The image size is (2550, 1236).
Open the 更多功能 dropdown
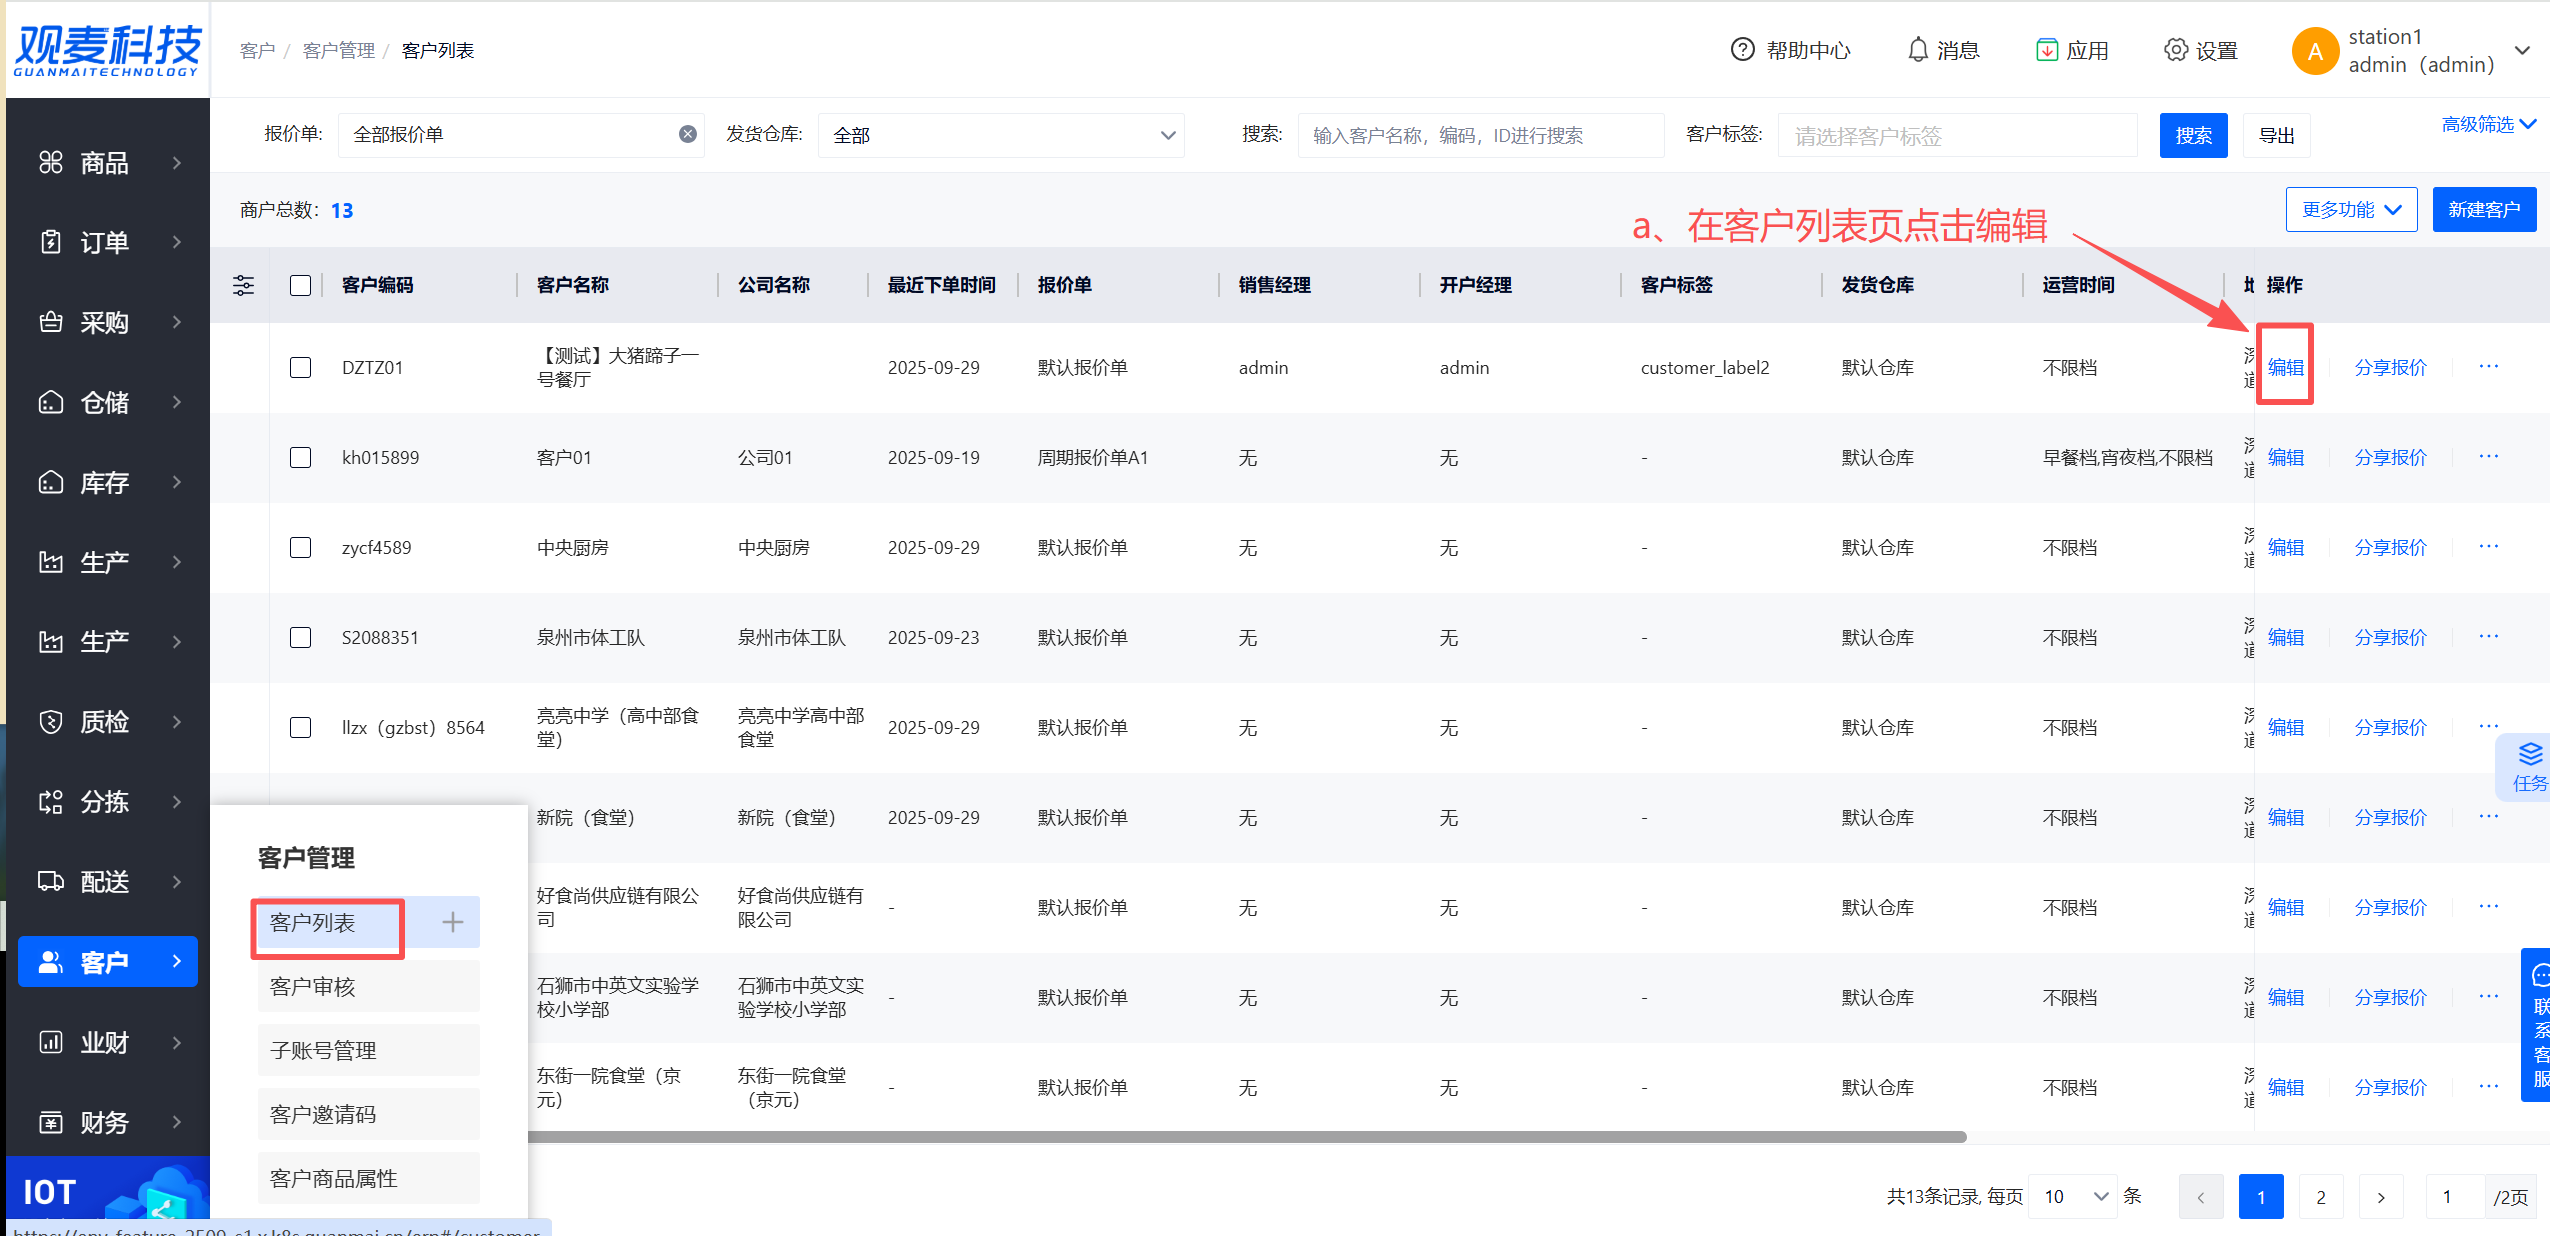2350,210
